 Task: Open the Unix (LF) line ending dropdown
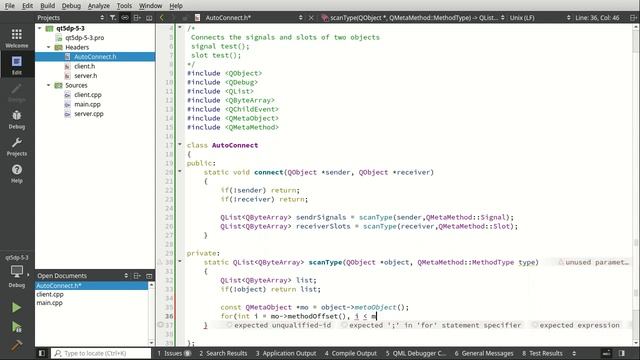[x=540, y=18]
